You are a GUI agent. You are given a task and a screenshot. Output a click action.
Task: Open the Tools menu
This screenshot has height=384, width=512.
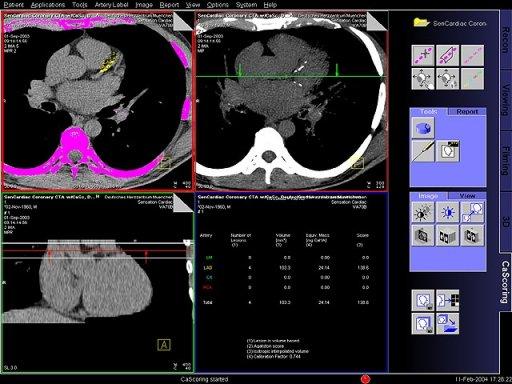pos(80,5)
